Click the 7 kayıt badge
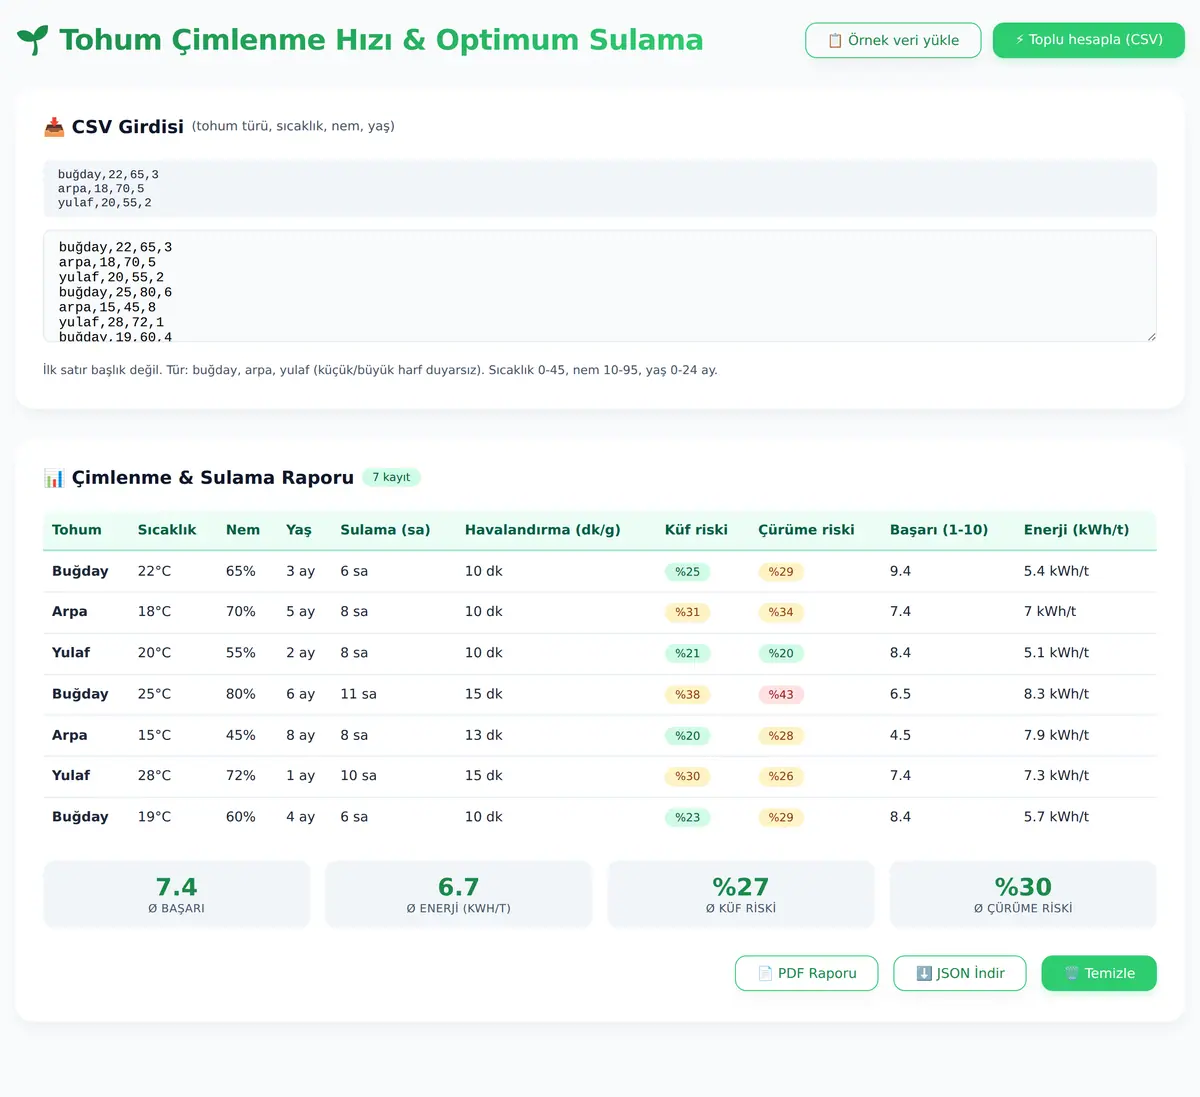1200x1097 pixels. pyautogui.click(x=391, y=478)
